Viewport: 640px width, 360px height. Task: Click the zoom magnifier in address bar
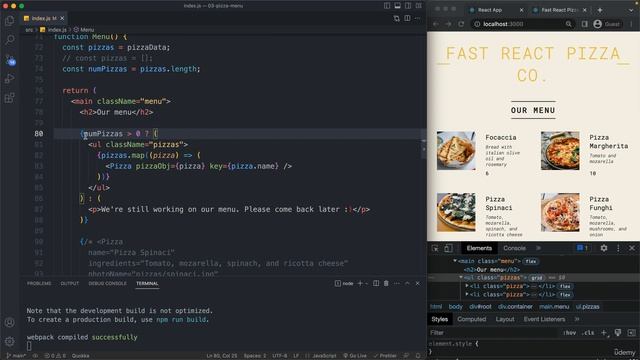click(x=569, y=24)
